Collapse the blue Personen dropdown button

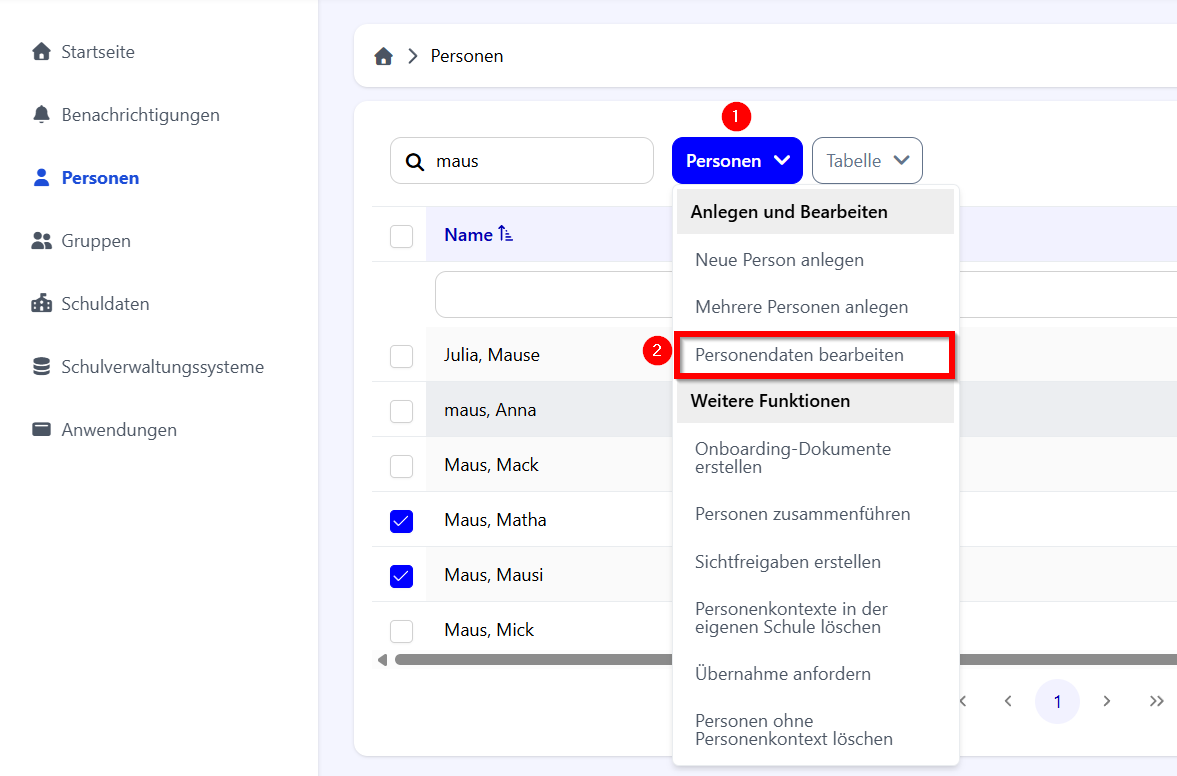pos(737,161)
